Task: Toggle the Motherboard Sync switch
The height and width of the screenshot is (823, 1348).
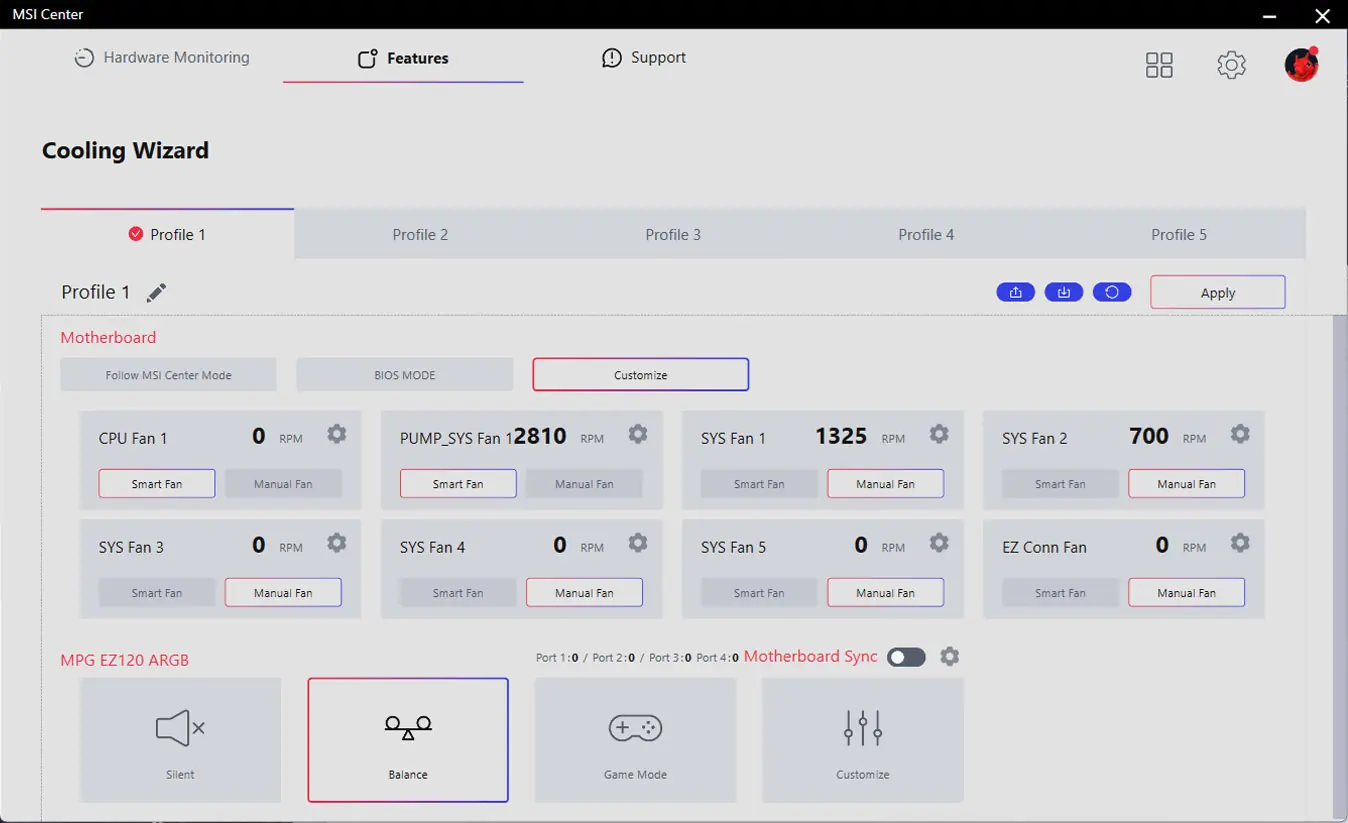Action: click(906, 657)
